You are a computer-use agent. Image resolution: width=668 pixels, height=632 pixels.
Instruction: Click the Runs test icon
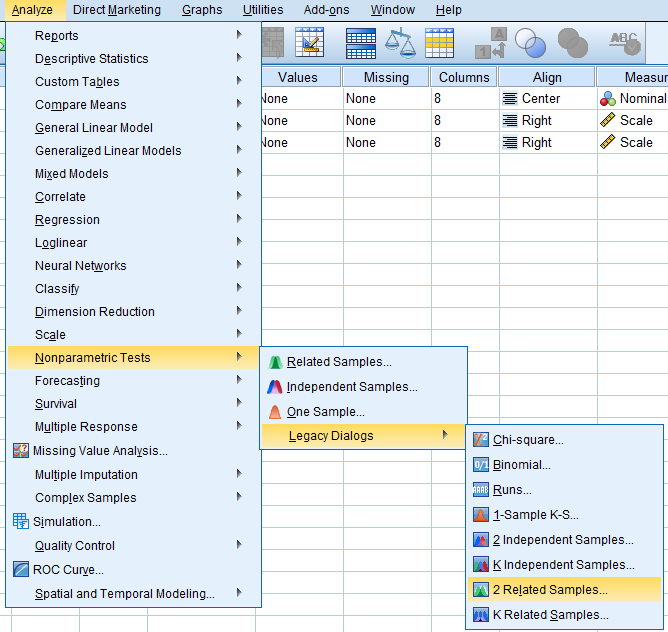[481, 490]
